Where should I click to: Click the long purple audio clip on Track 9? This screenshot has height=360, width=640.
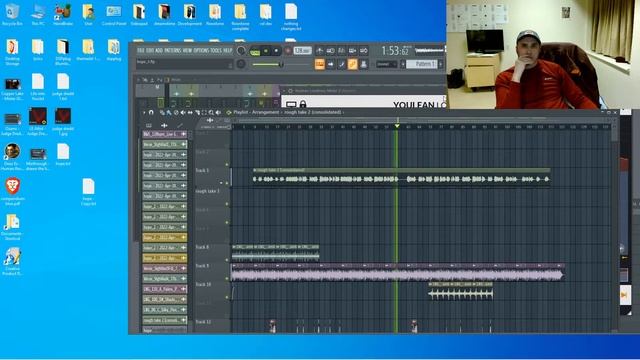point(398,272)
